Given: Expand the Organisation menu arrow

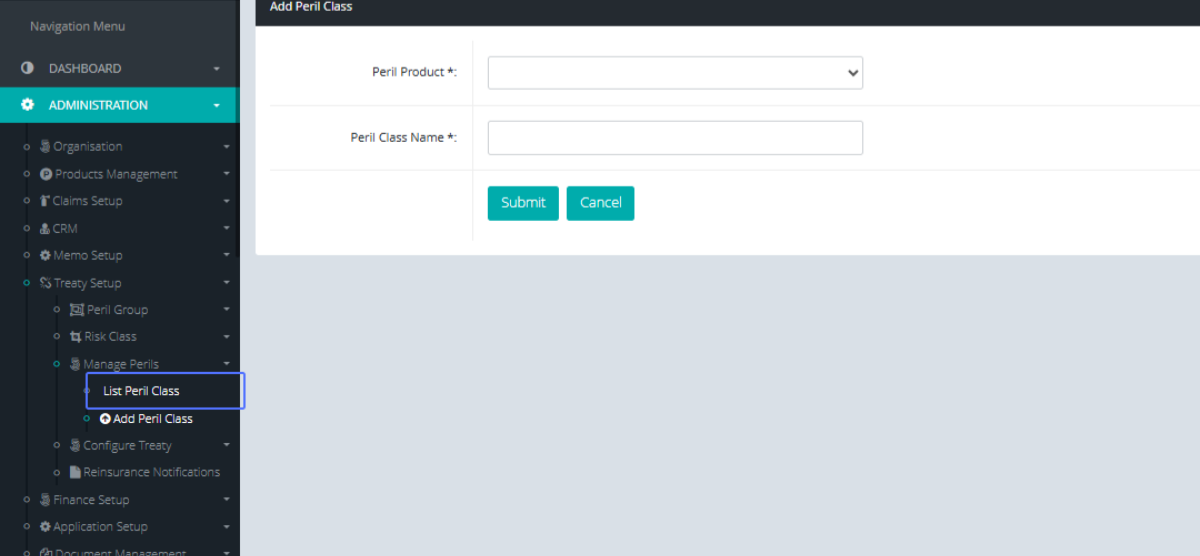Looking at the screenshot, I should coord(226,147).
